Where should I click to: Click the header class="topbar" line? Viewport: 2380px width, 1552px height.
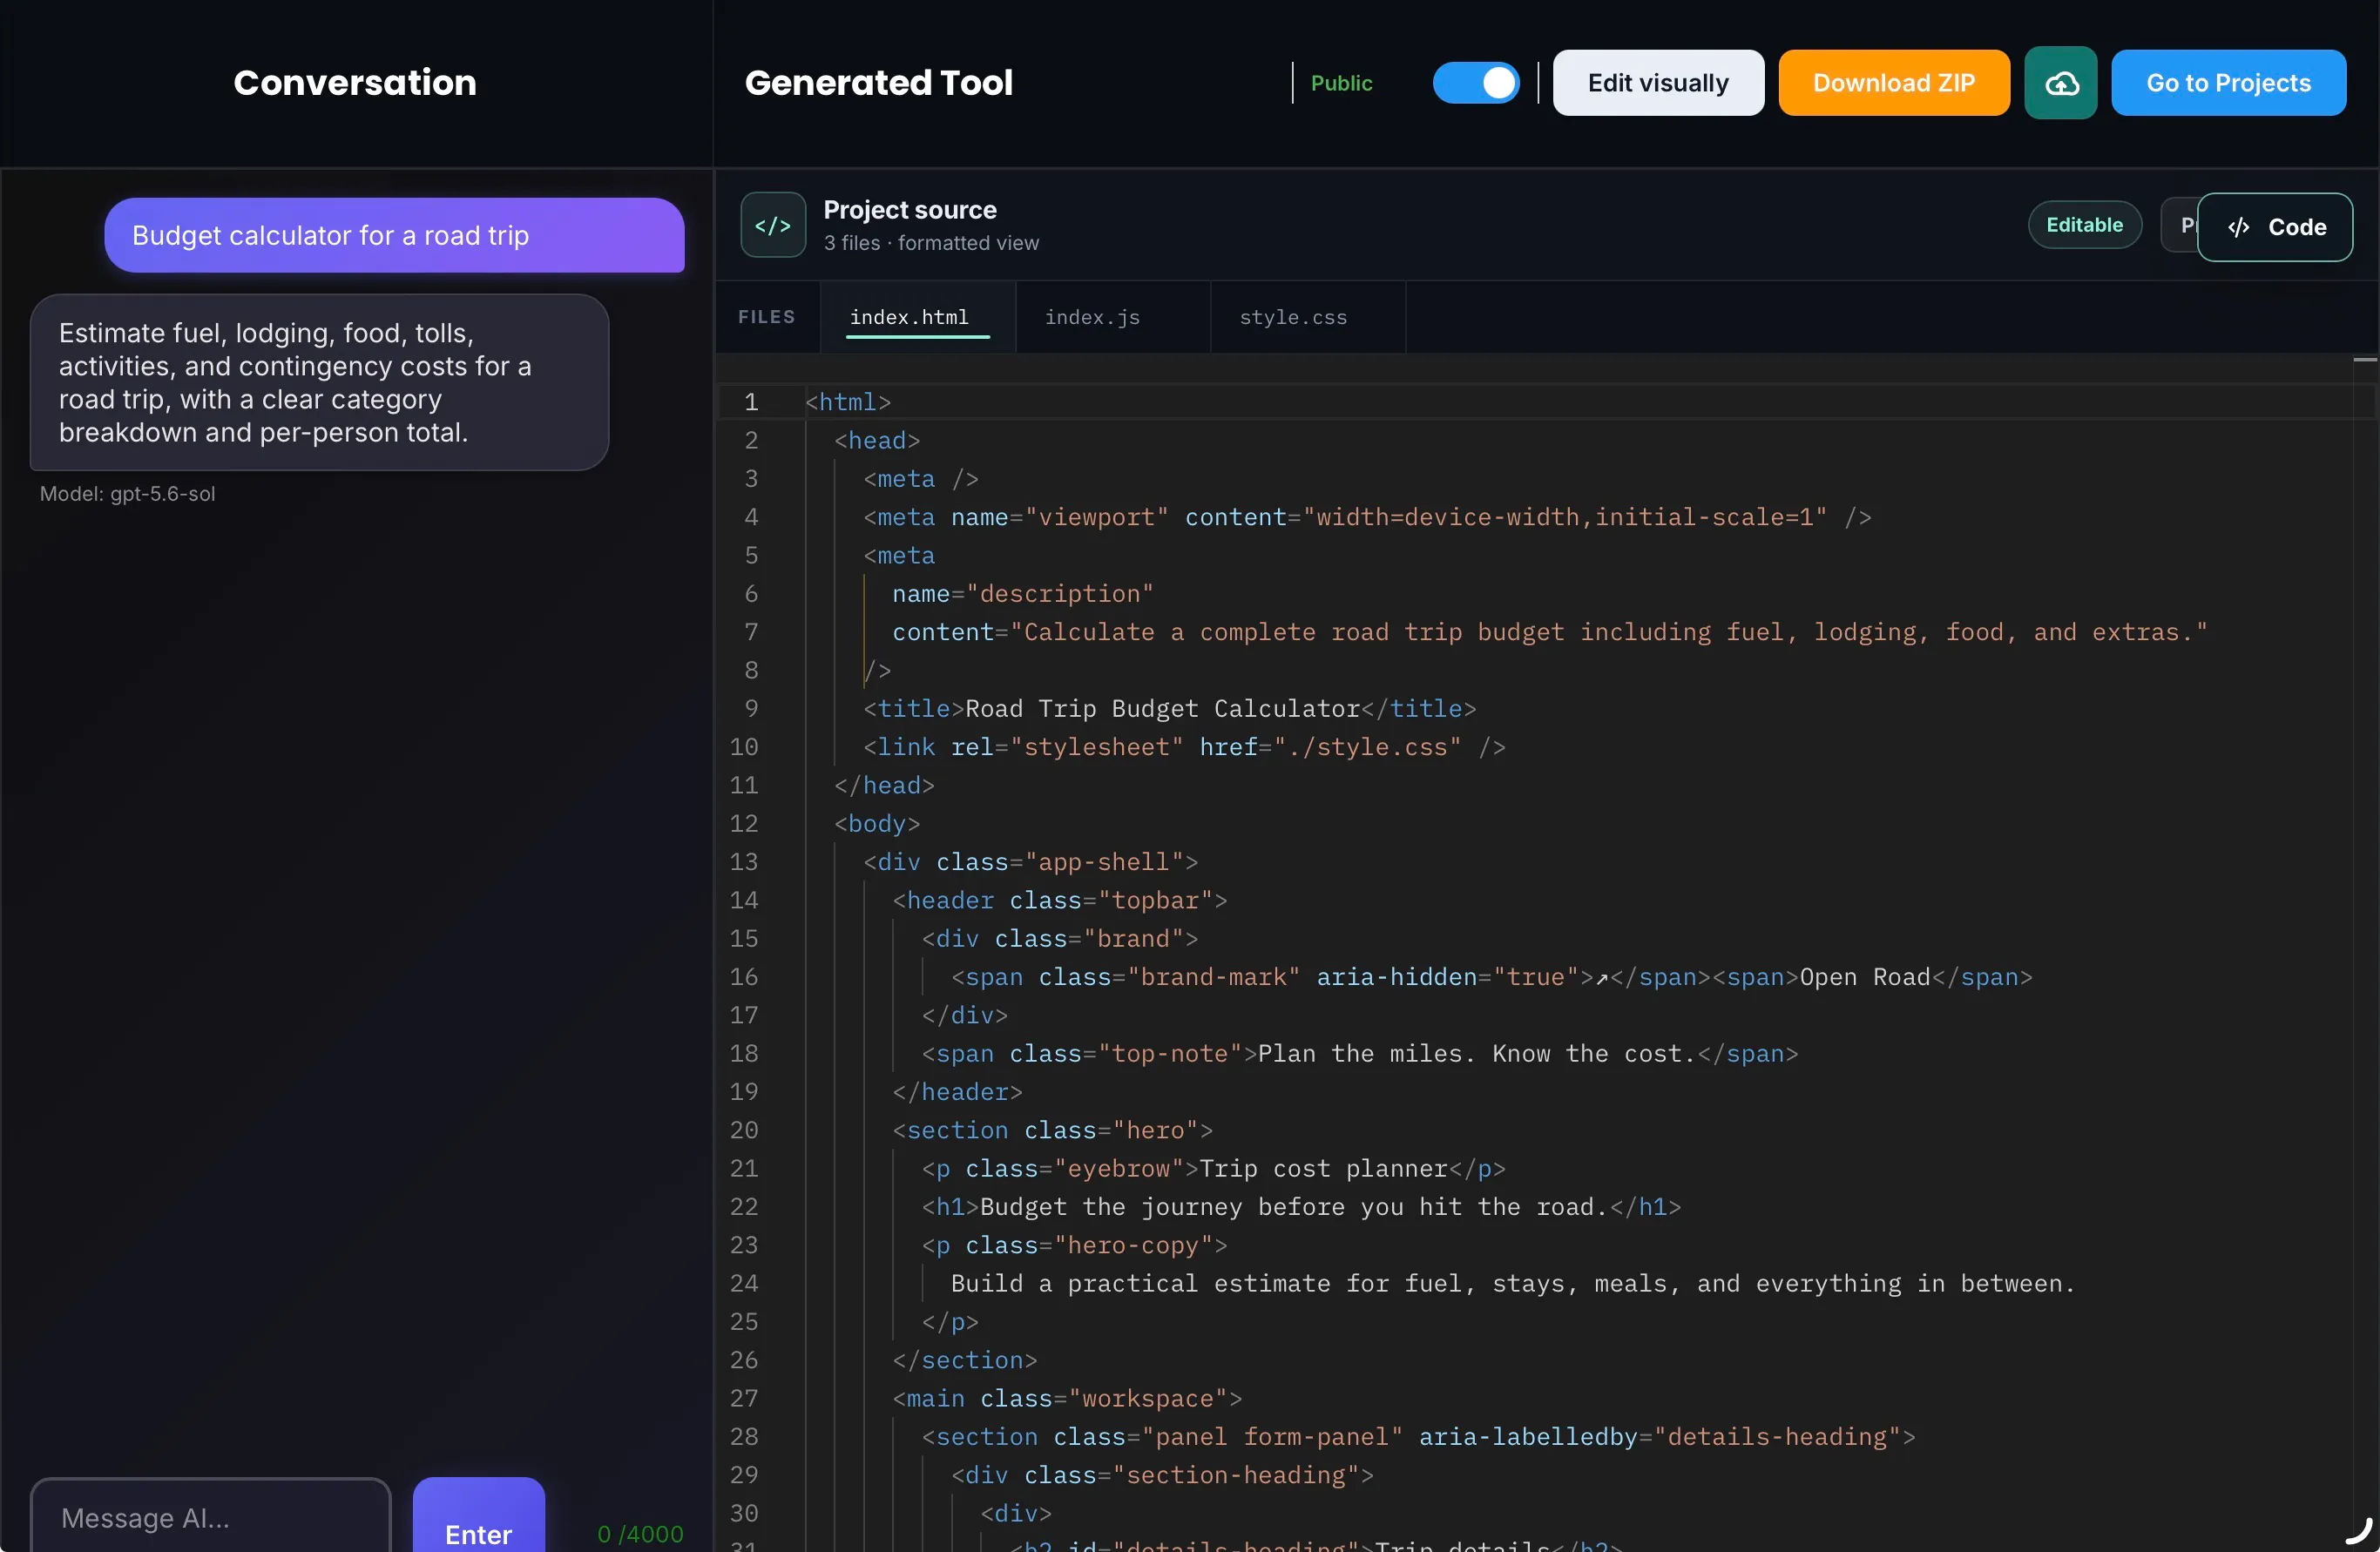[x=1060, y=900]
